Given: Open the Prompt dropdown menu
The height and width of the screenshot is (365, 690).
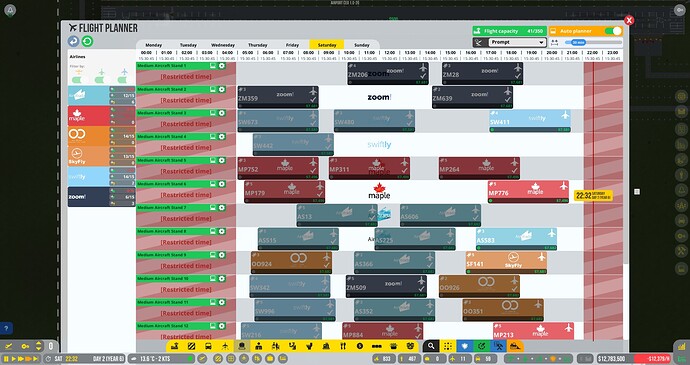Looking at the screenshot, I should [518, 42].
